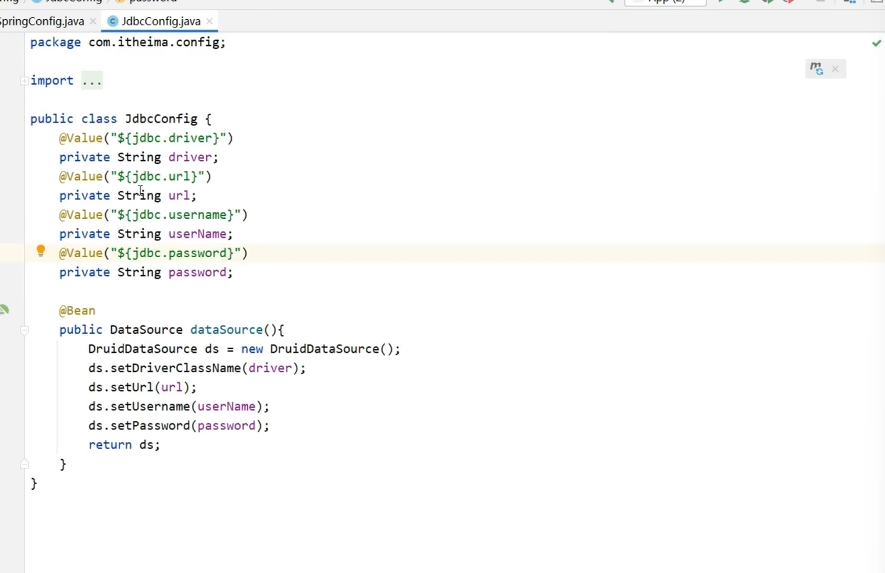Image resolution: width=885 pixels, height=573 pixels.
Task: Click the package com.itheima.config line
Action: 128,42
